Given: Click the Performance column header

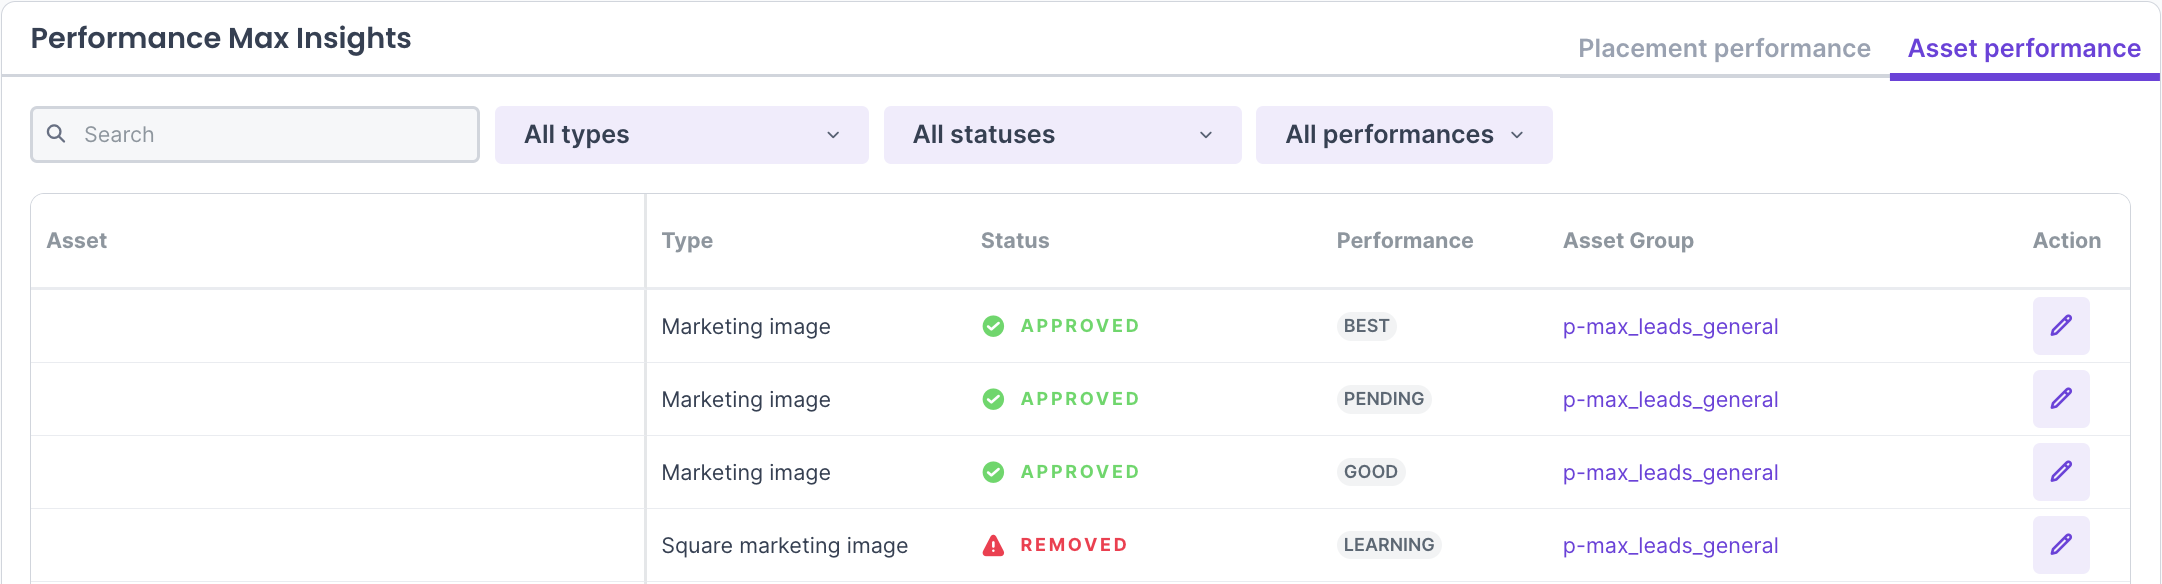Looking at the screenshot, I should coord(1404,241).
